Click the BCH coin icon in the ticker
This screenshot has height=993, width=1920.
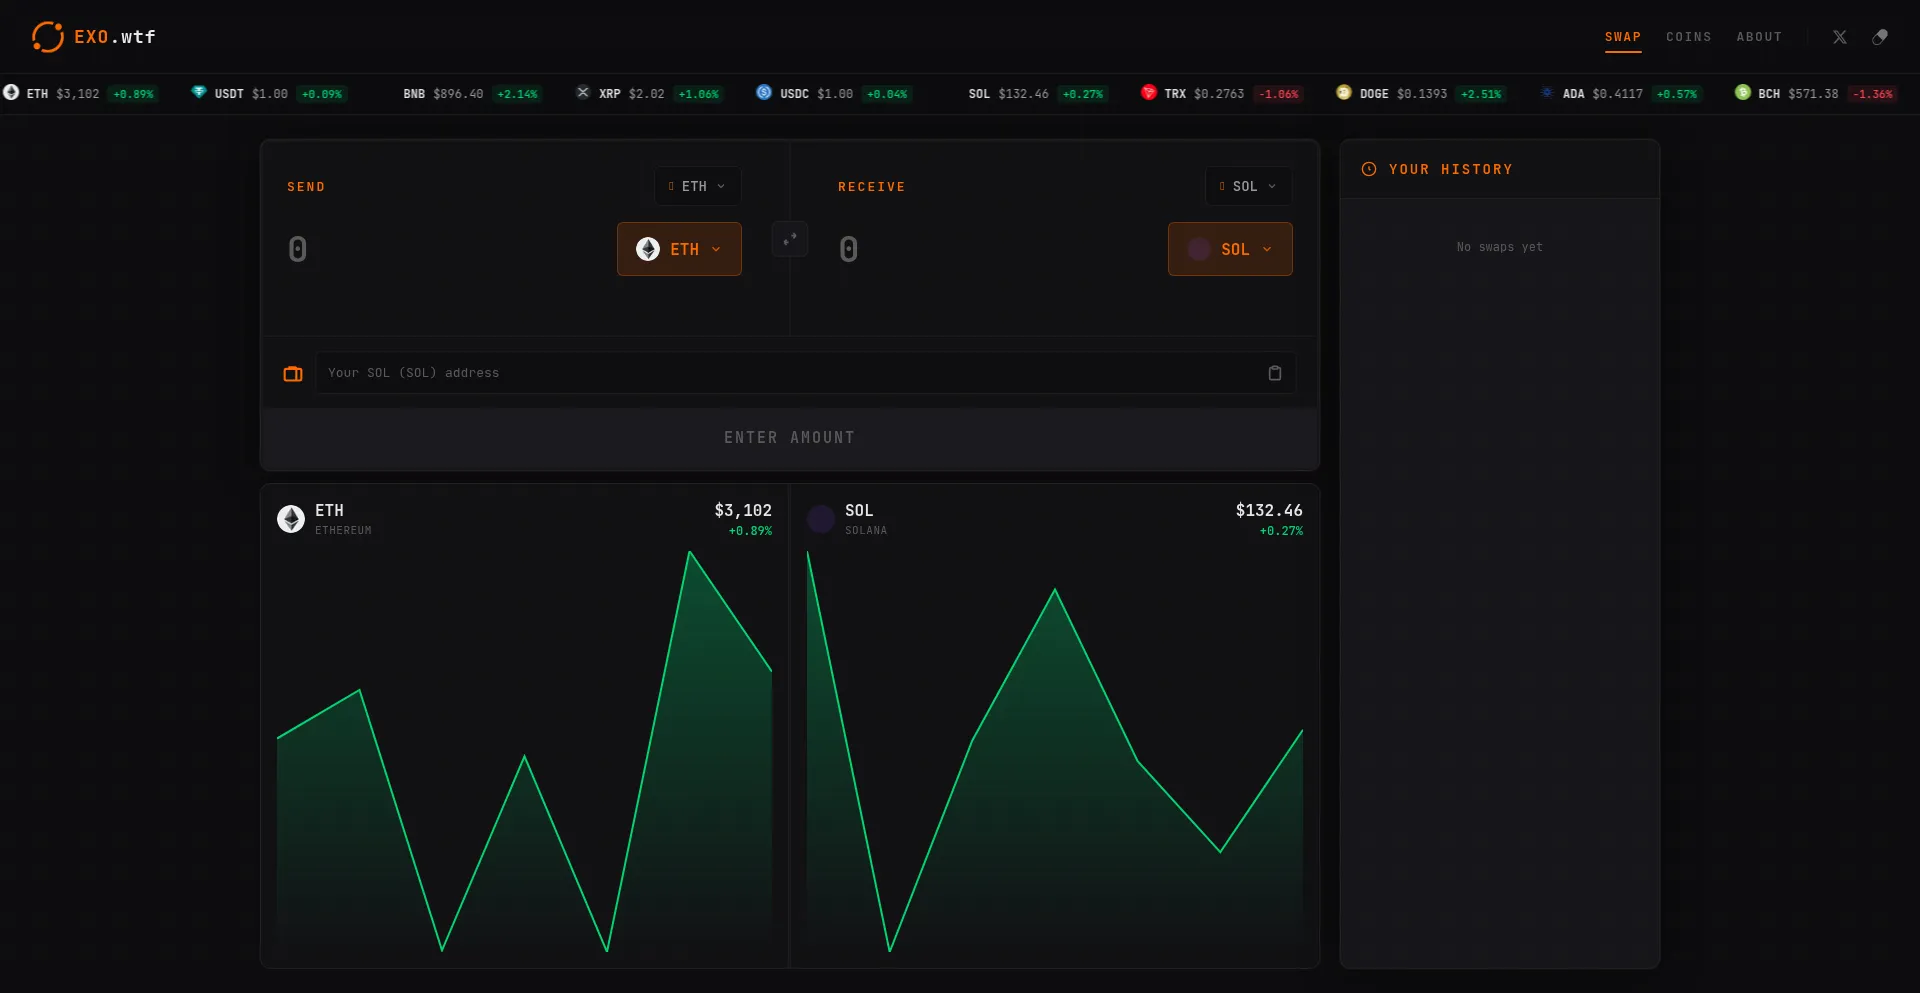point(1742,93)
